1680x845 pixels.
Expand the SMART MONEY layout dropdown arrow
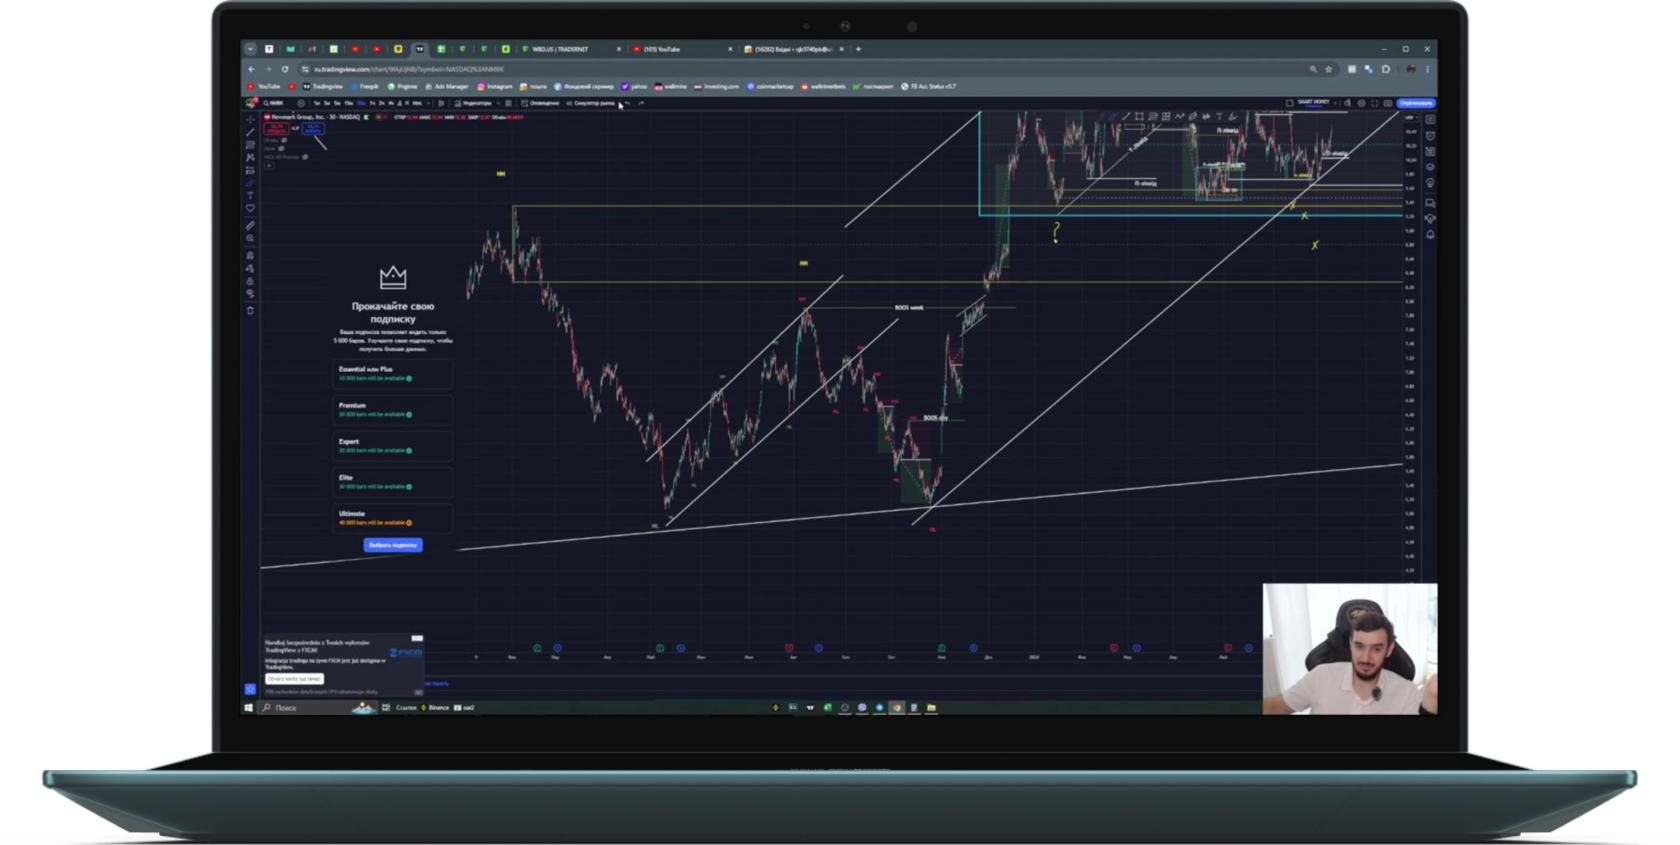pyautogui.click(x=1336, y=103)
